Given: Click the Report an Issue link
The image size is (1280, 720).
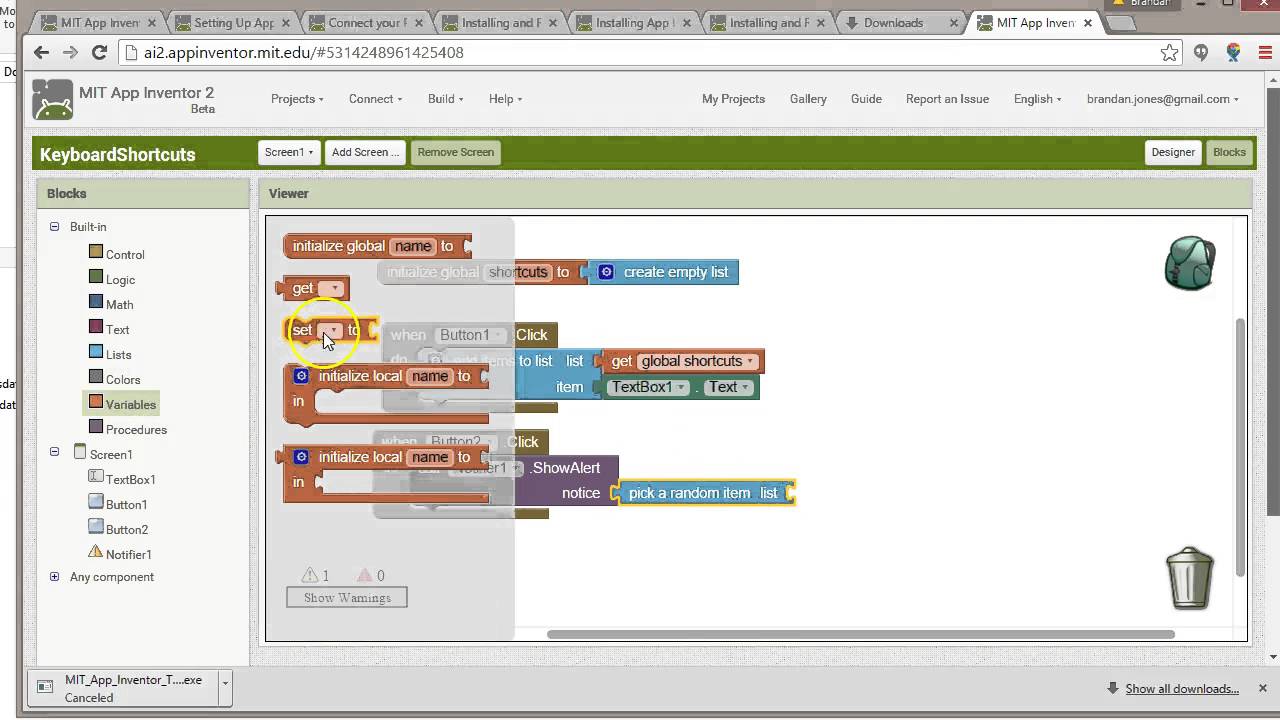Looking at the screenshot, I should point(947,99).
